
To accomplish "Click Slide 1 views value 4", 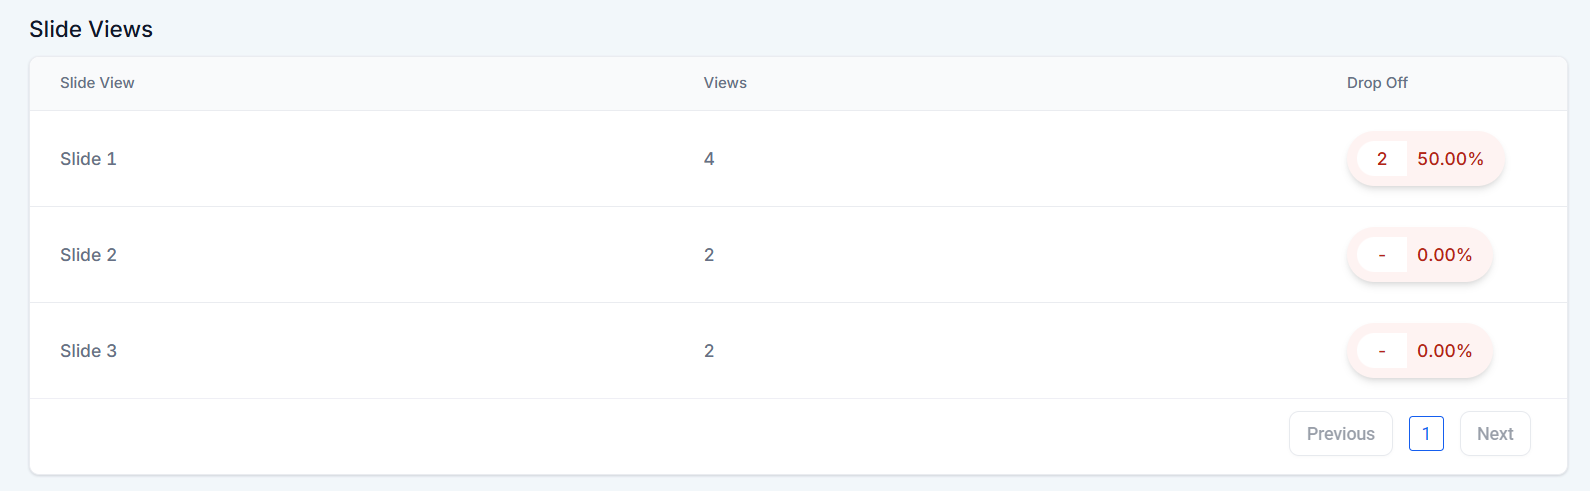I will point(709,159).
